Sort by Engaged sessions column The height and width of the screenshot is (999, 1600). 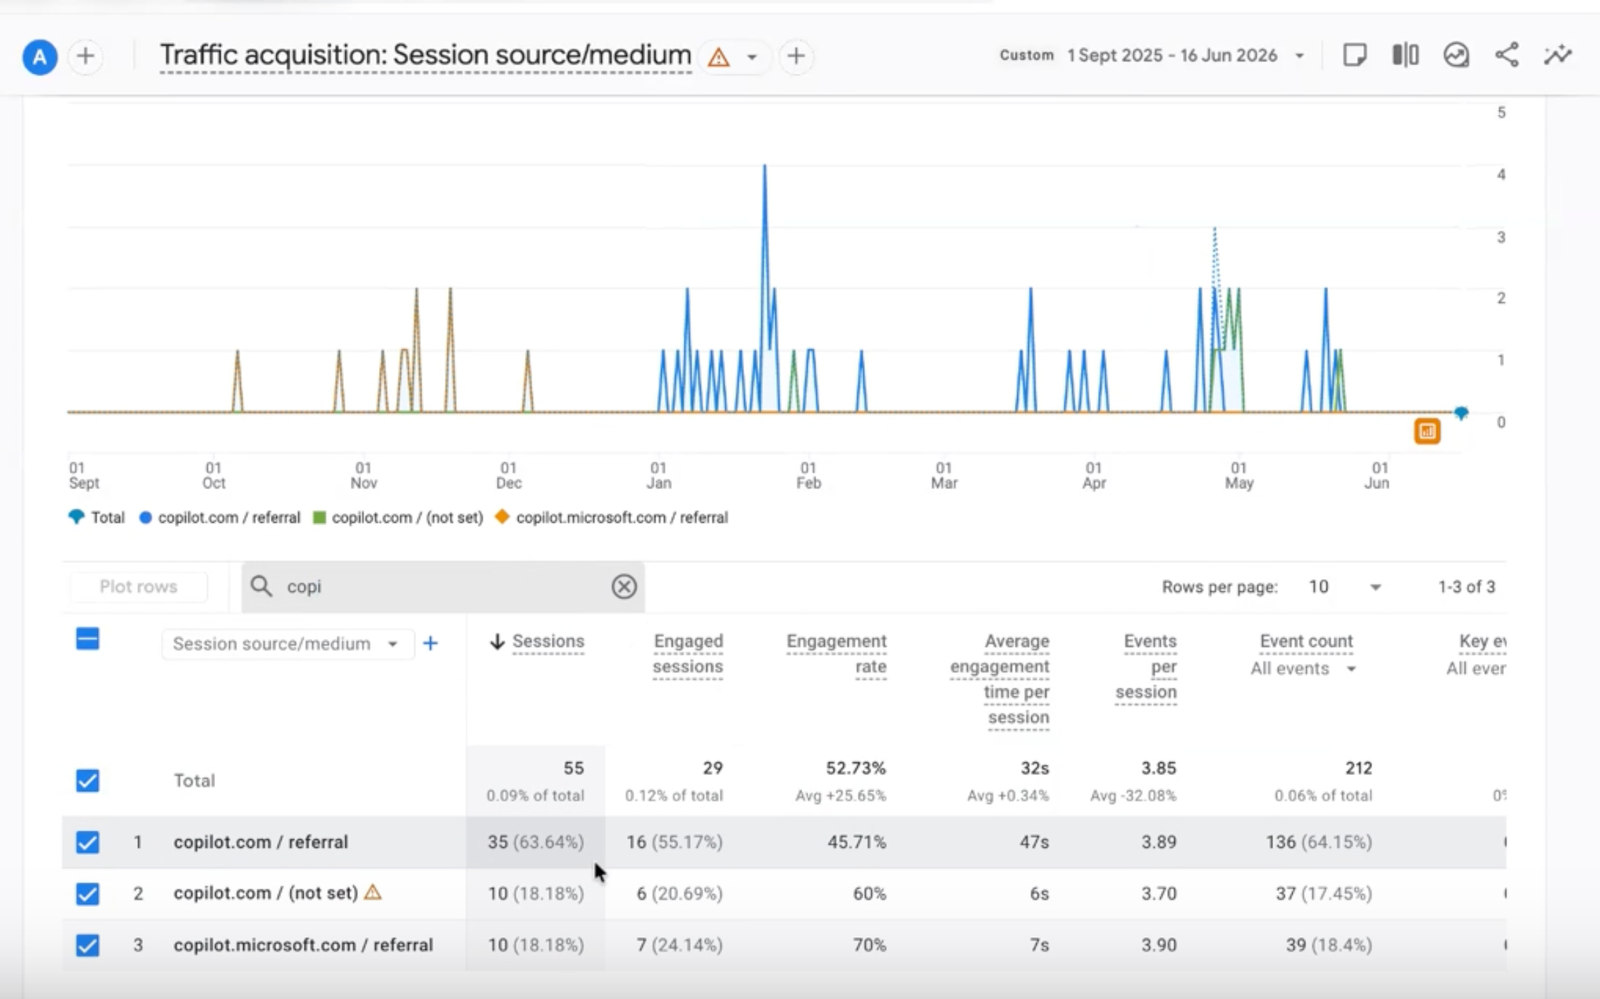tap(688, 654)
